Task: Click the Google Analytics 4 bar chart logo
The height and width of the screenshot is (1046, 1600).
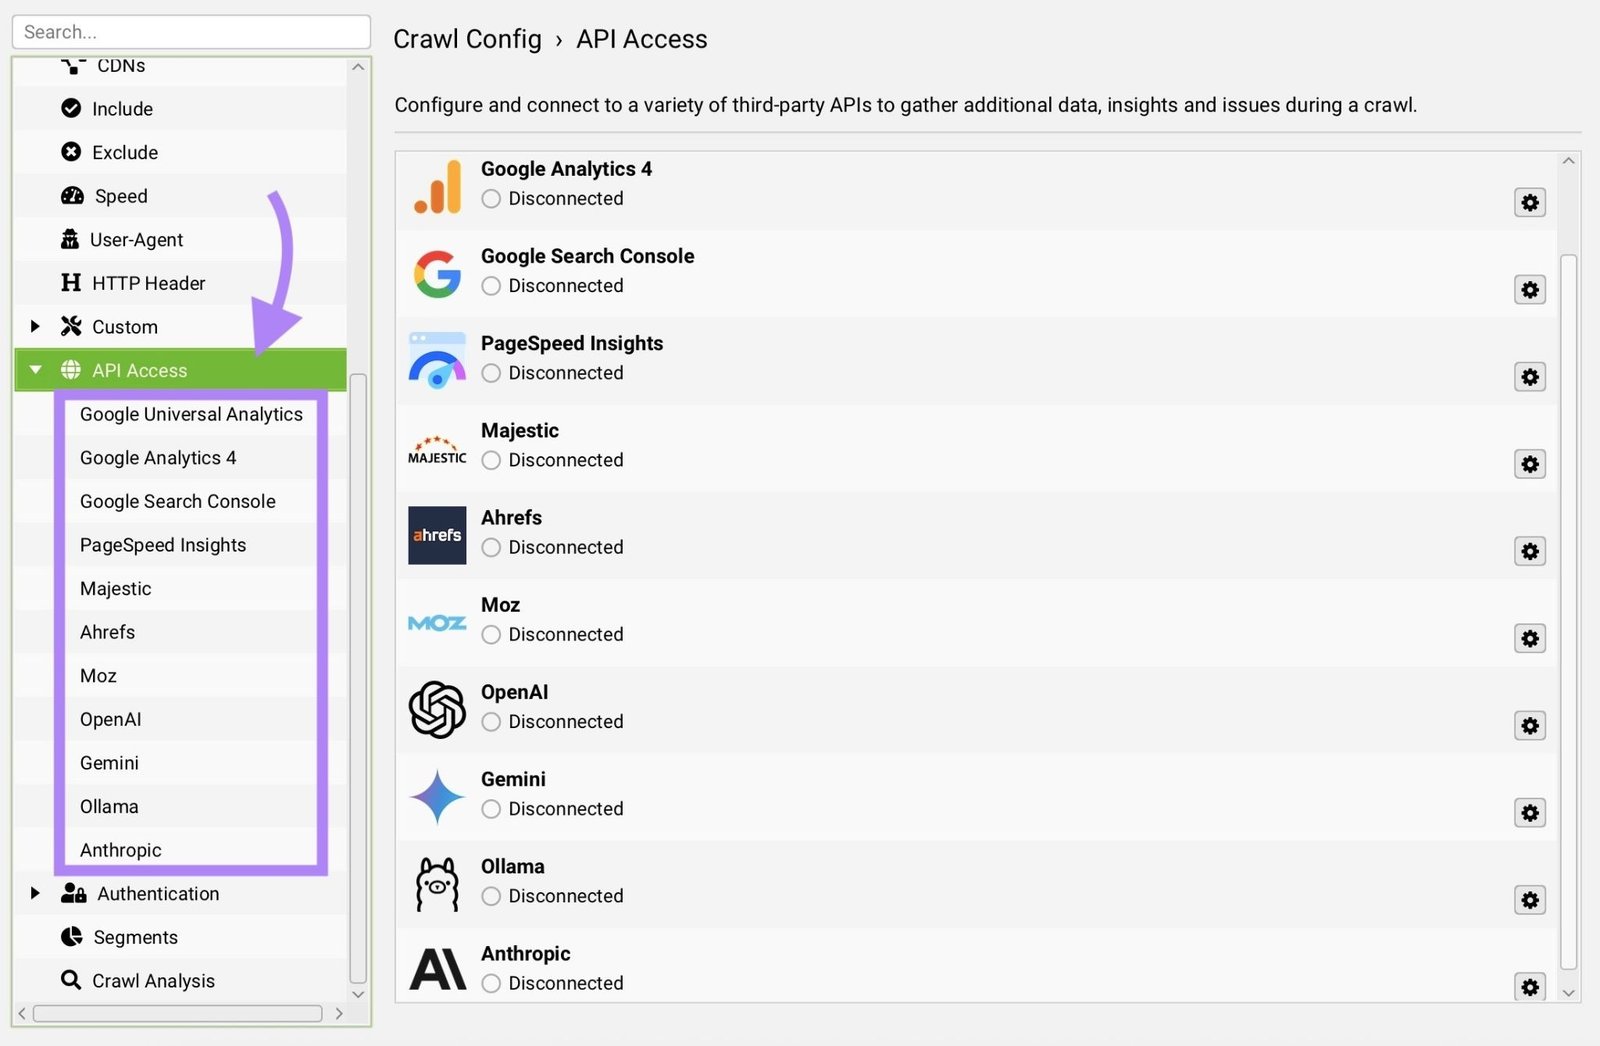Action: point(438,186)
